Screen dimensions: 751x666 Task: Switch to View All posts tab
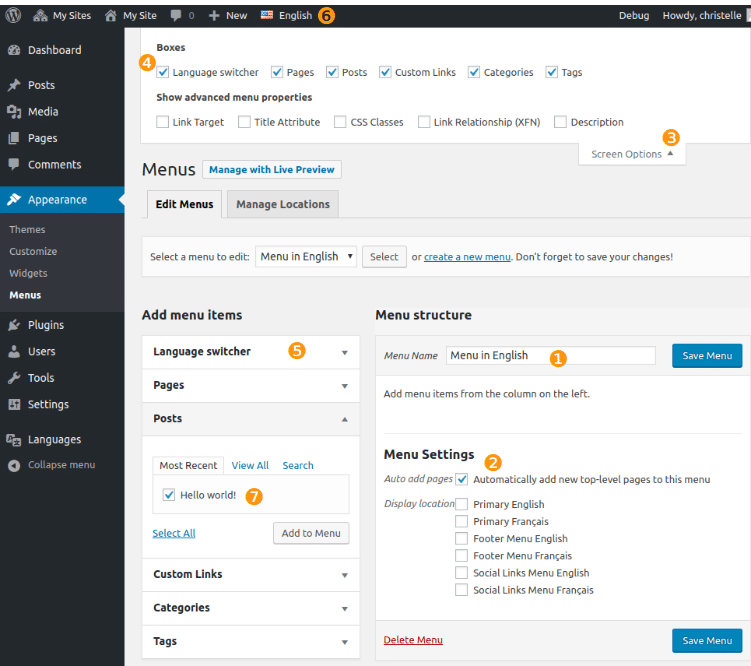tap(250, 465)
